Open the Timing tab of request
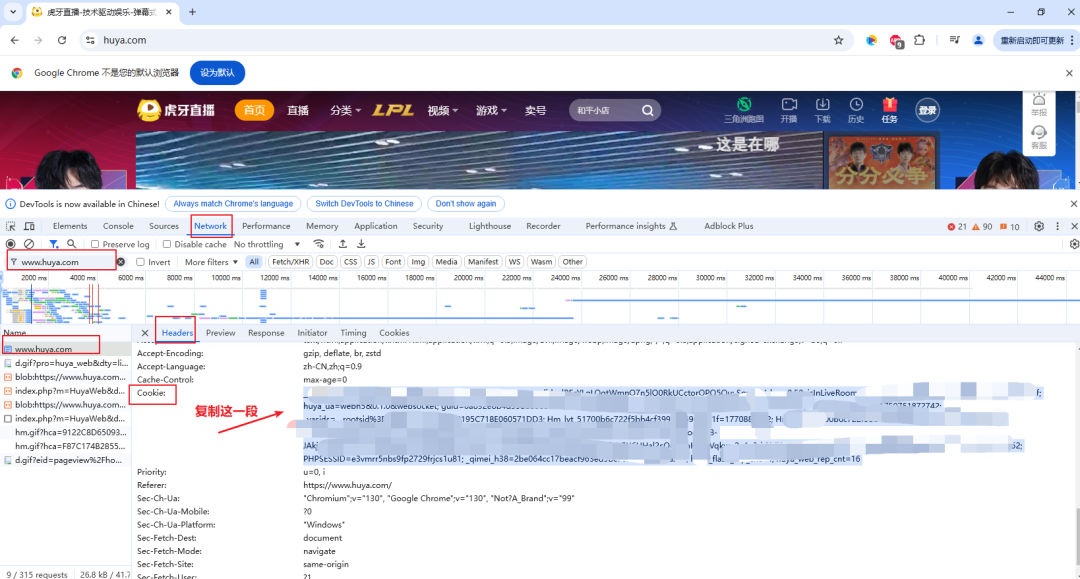Viewport: 1080px width, 579px height. [353, 333]
